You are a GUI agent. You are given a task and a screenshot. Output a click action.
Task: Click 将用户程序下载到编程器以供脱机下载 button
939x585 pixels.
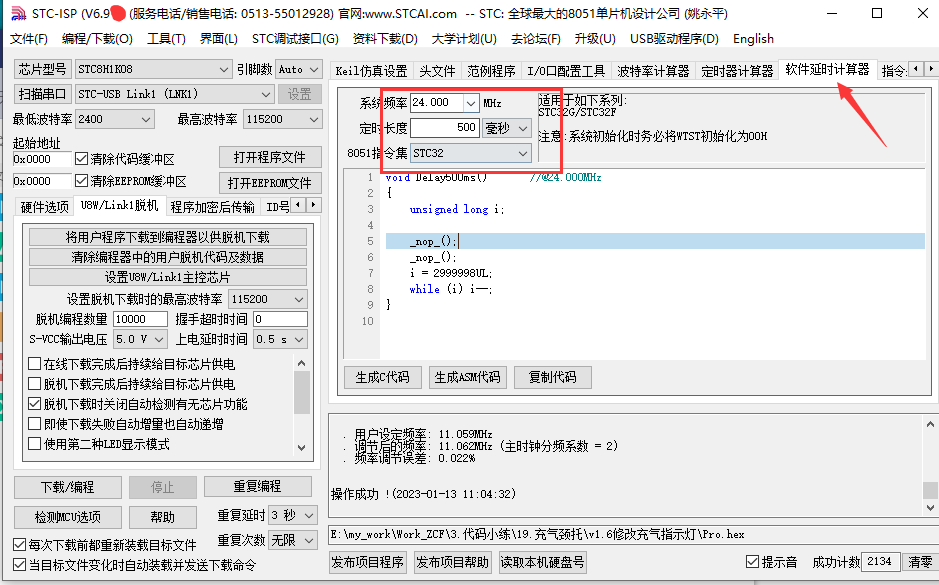(168, 237)
